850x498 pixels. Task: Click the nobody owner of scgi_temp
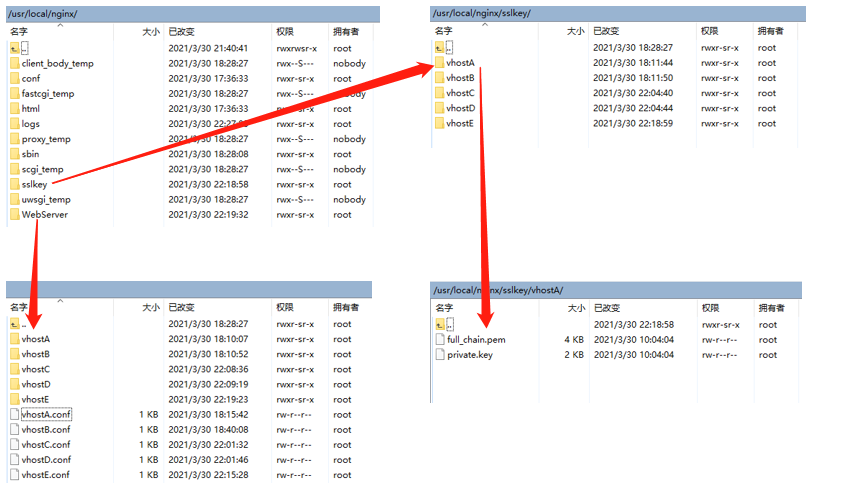(x=350, y=170)
